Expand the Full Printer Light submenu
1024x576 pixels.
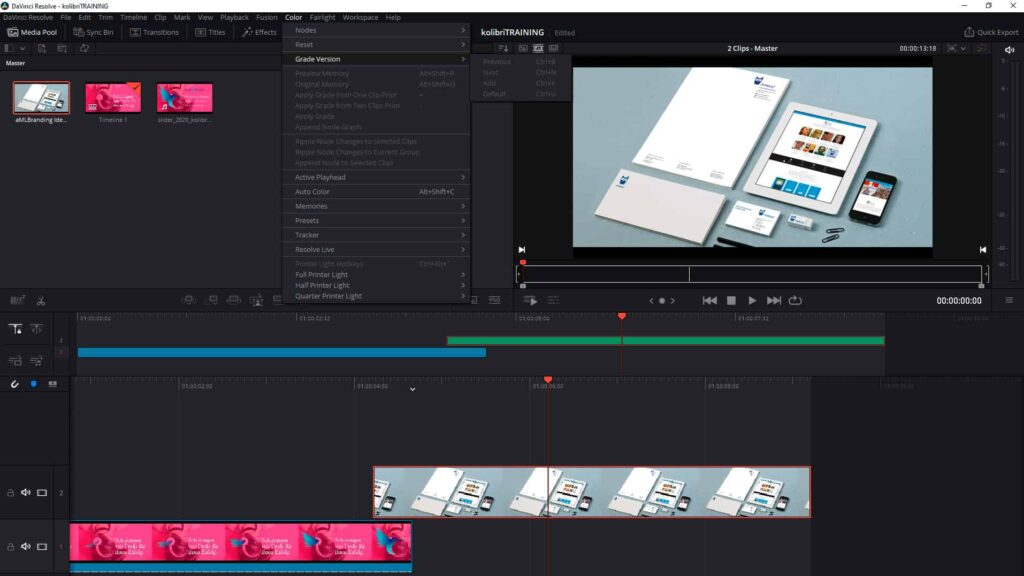coord(376,274)
